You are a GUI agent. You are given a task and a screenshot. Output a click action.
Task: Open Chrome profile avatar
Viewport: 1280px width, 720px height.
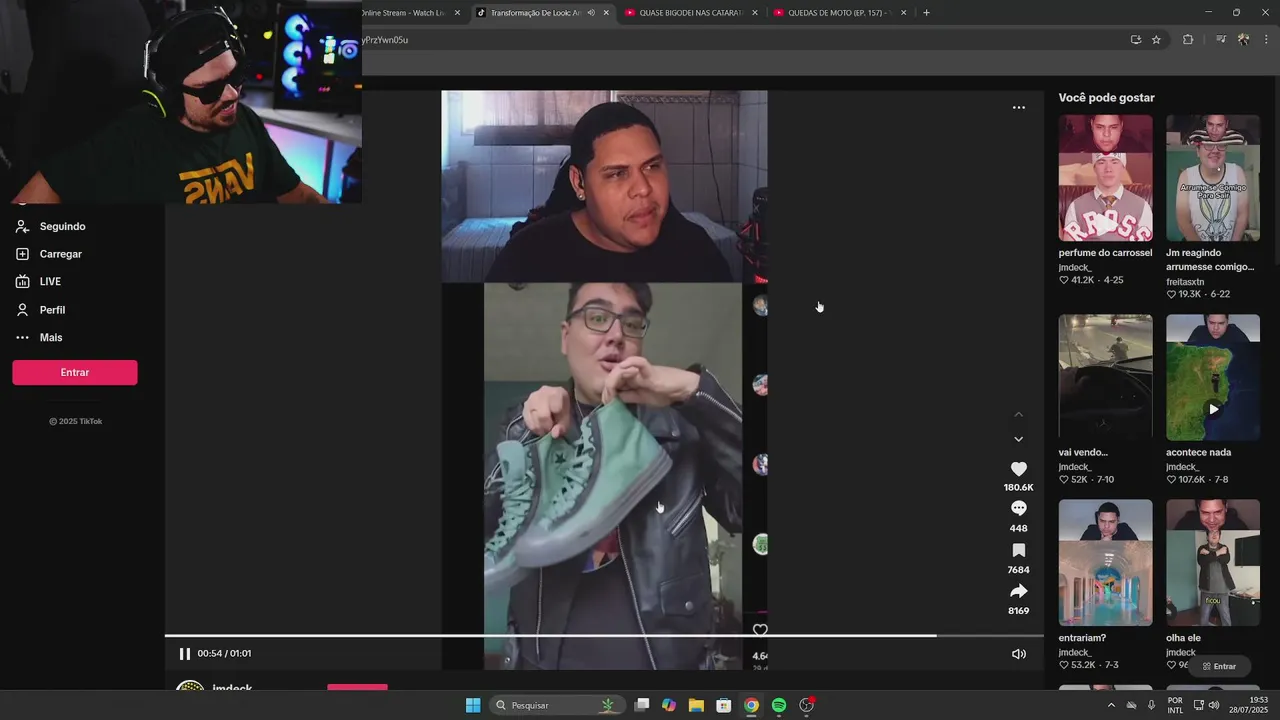pos(1243,40)
